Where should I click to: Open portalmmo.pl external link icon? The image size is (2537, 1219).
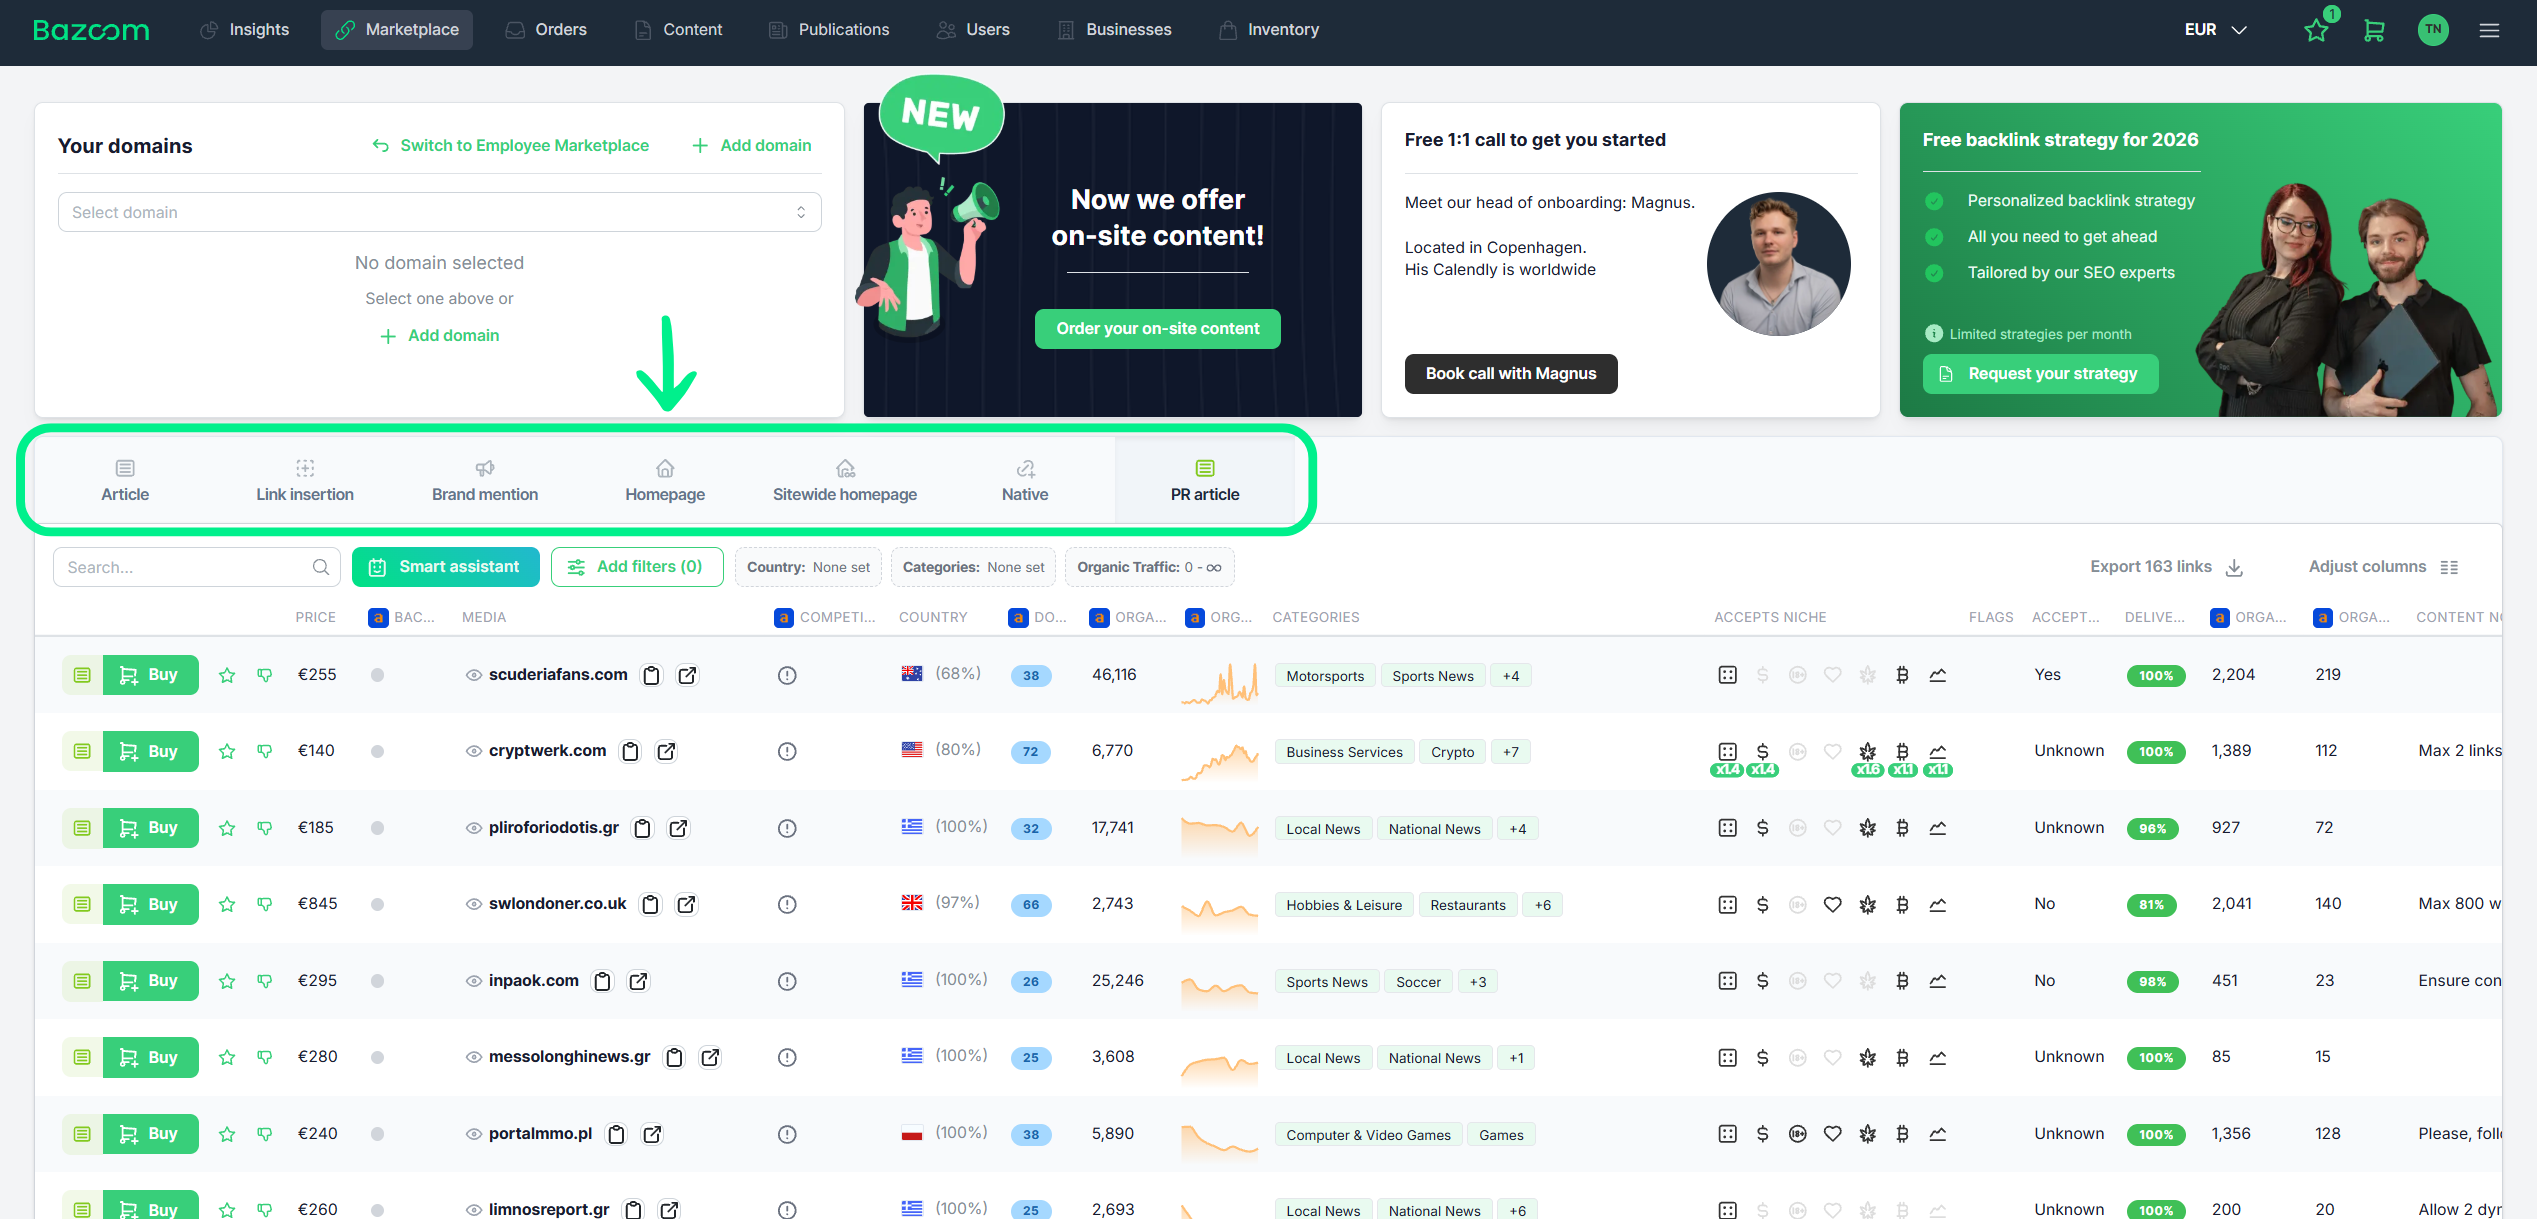coord(652,1134)
